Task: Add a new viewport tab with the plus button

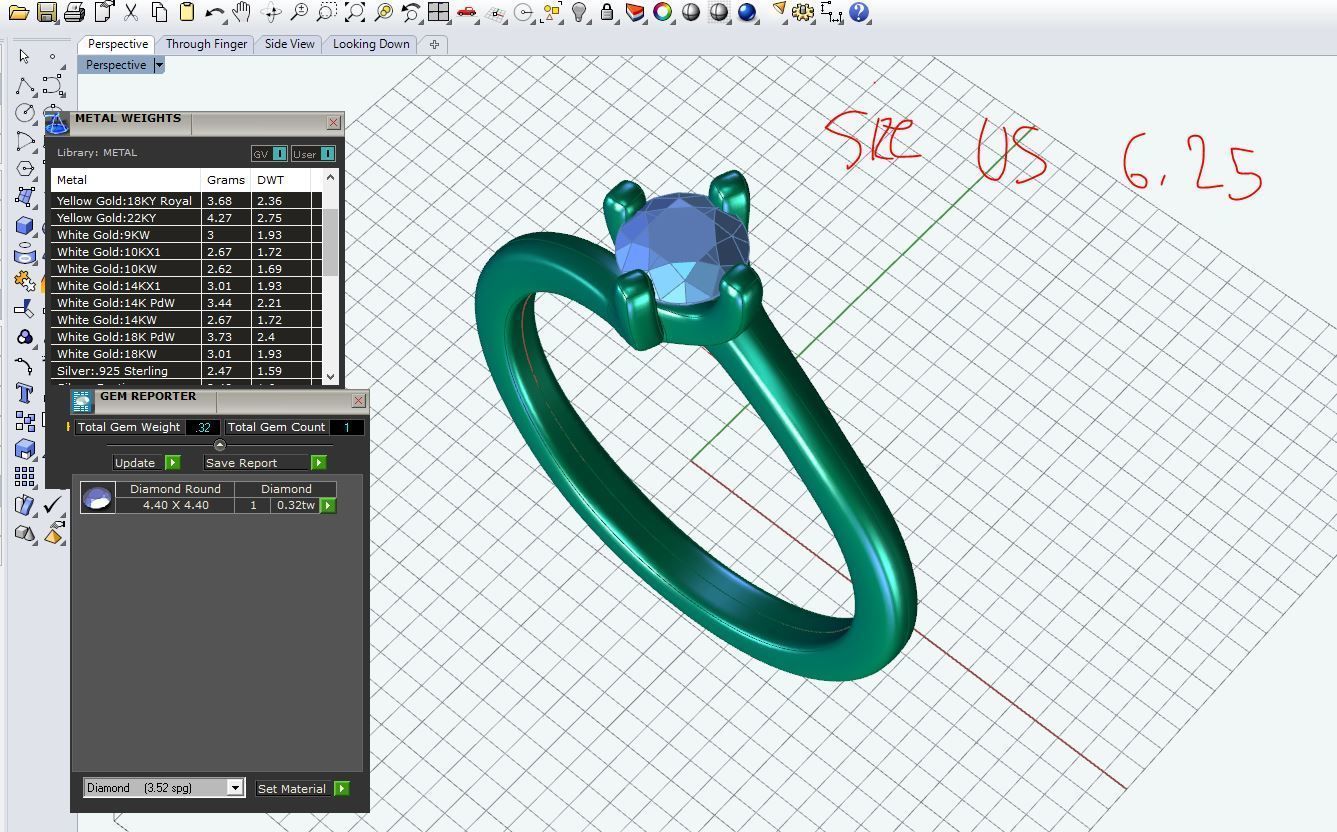Action: tap(434, 44)
